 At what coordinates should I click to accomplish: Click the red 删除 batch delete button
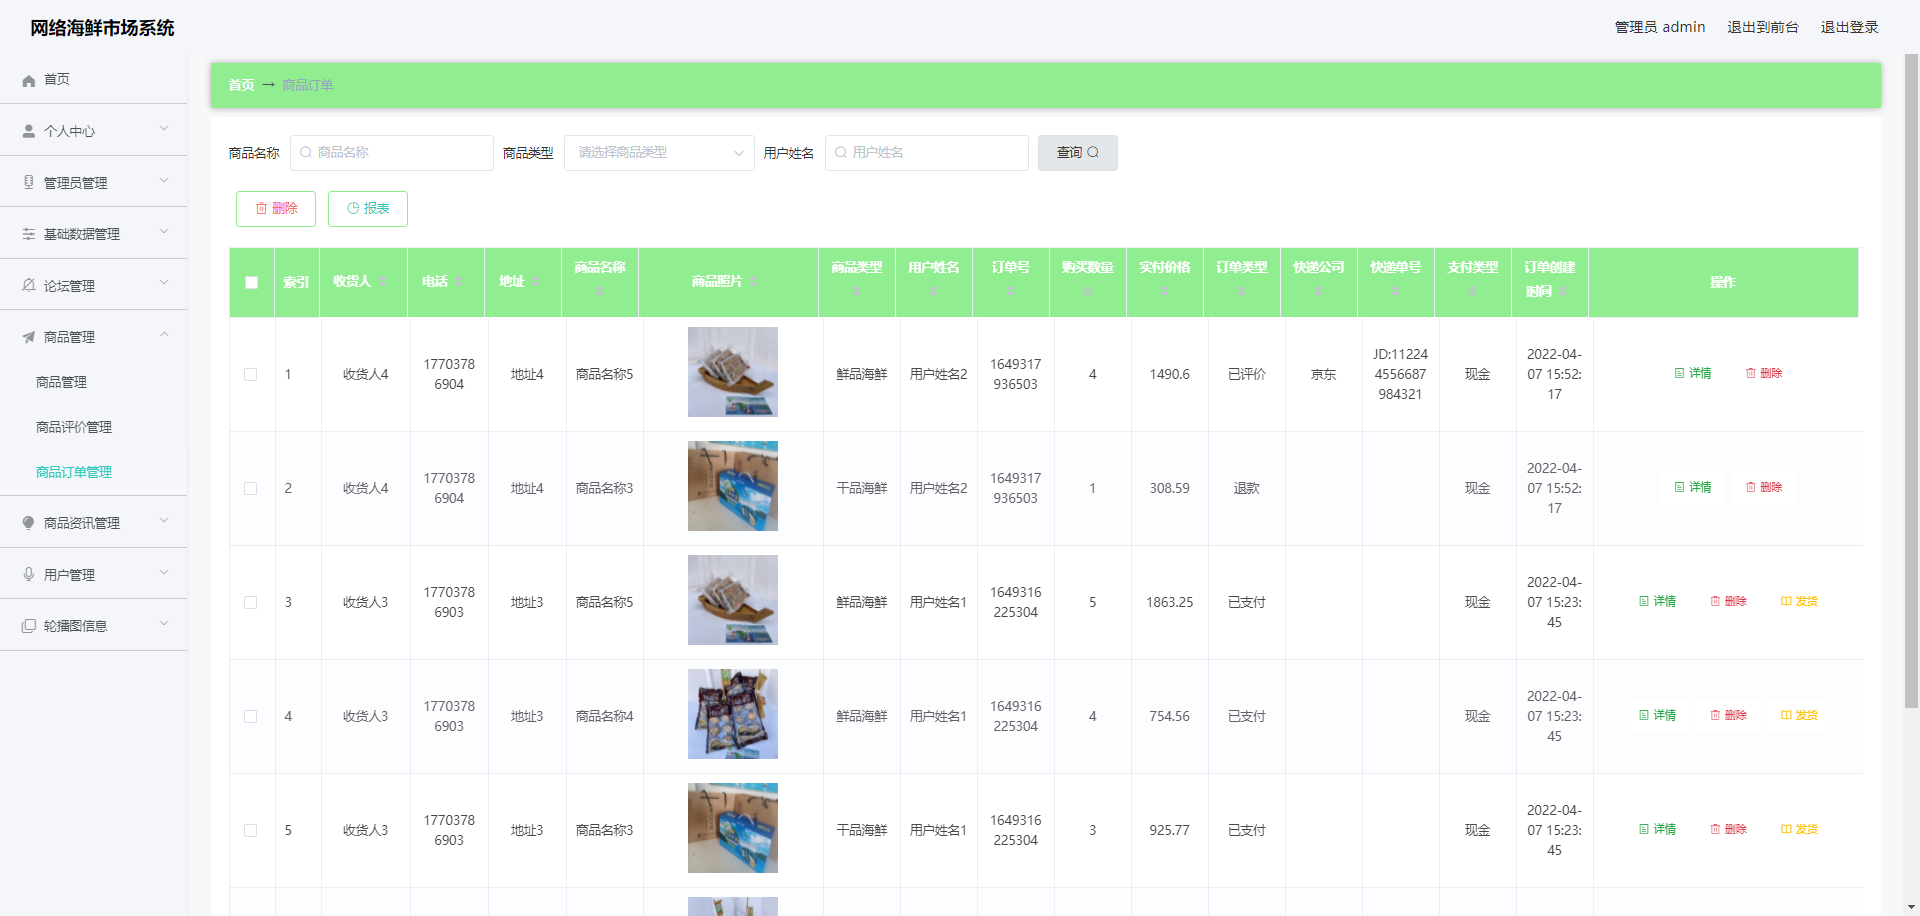[x=276, y=208]
